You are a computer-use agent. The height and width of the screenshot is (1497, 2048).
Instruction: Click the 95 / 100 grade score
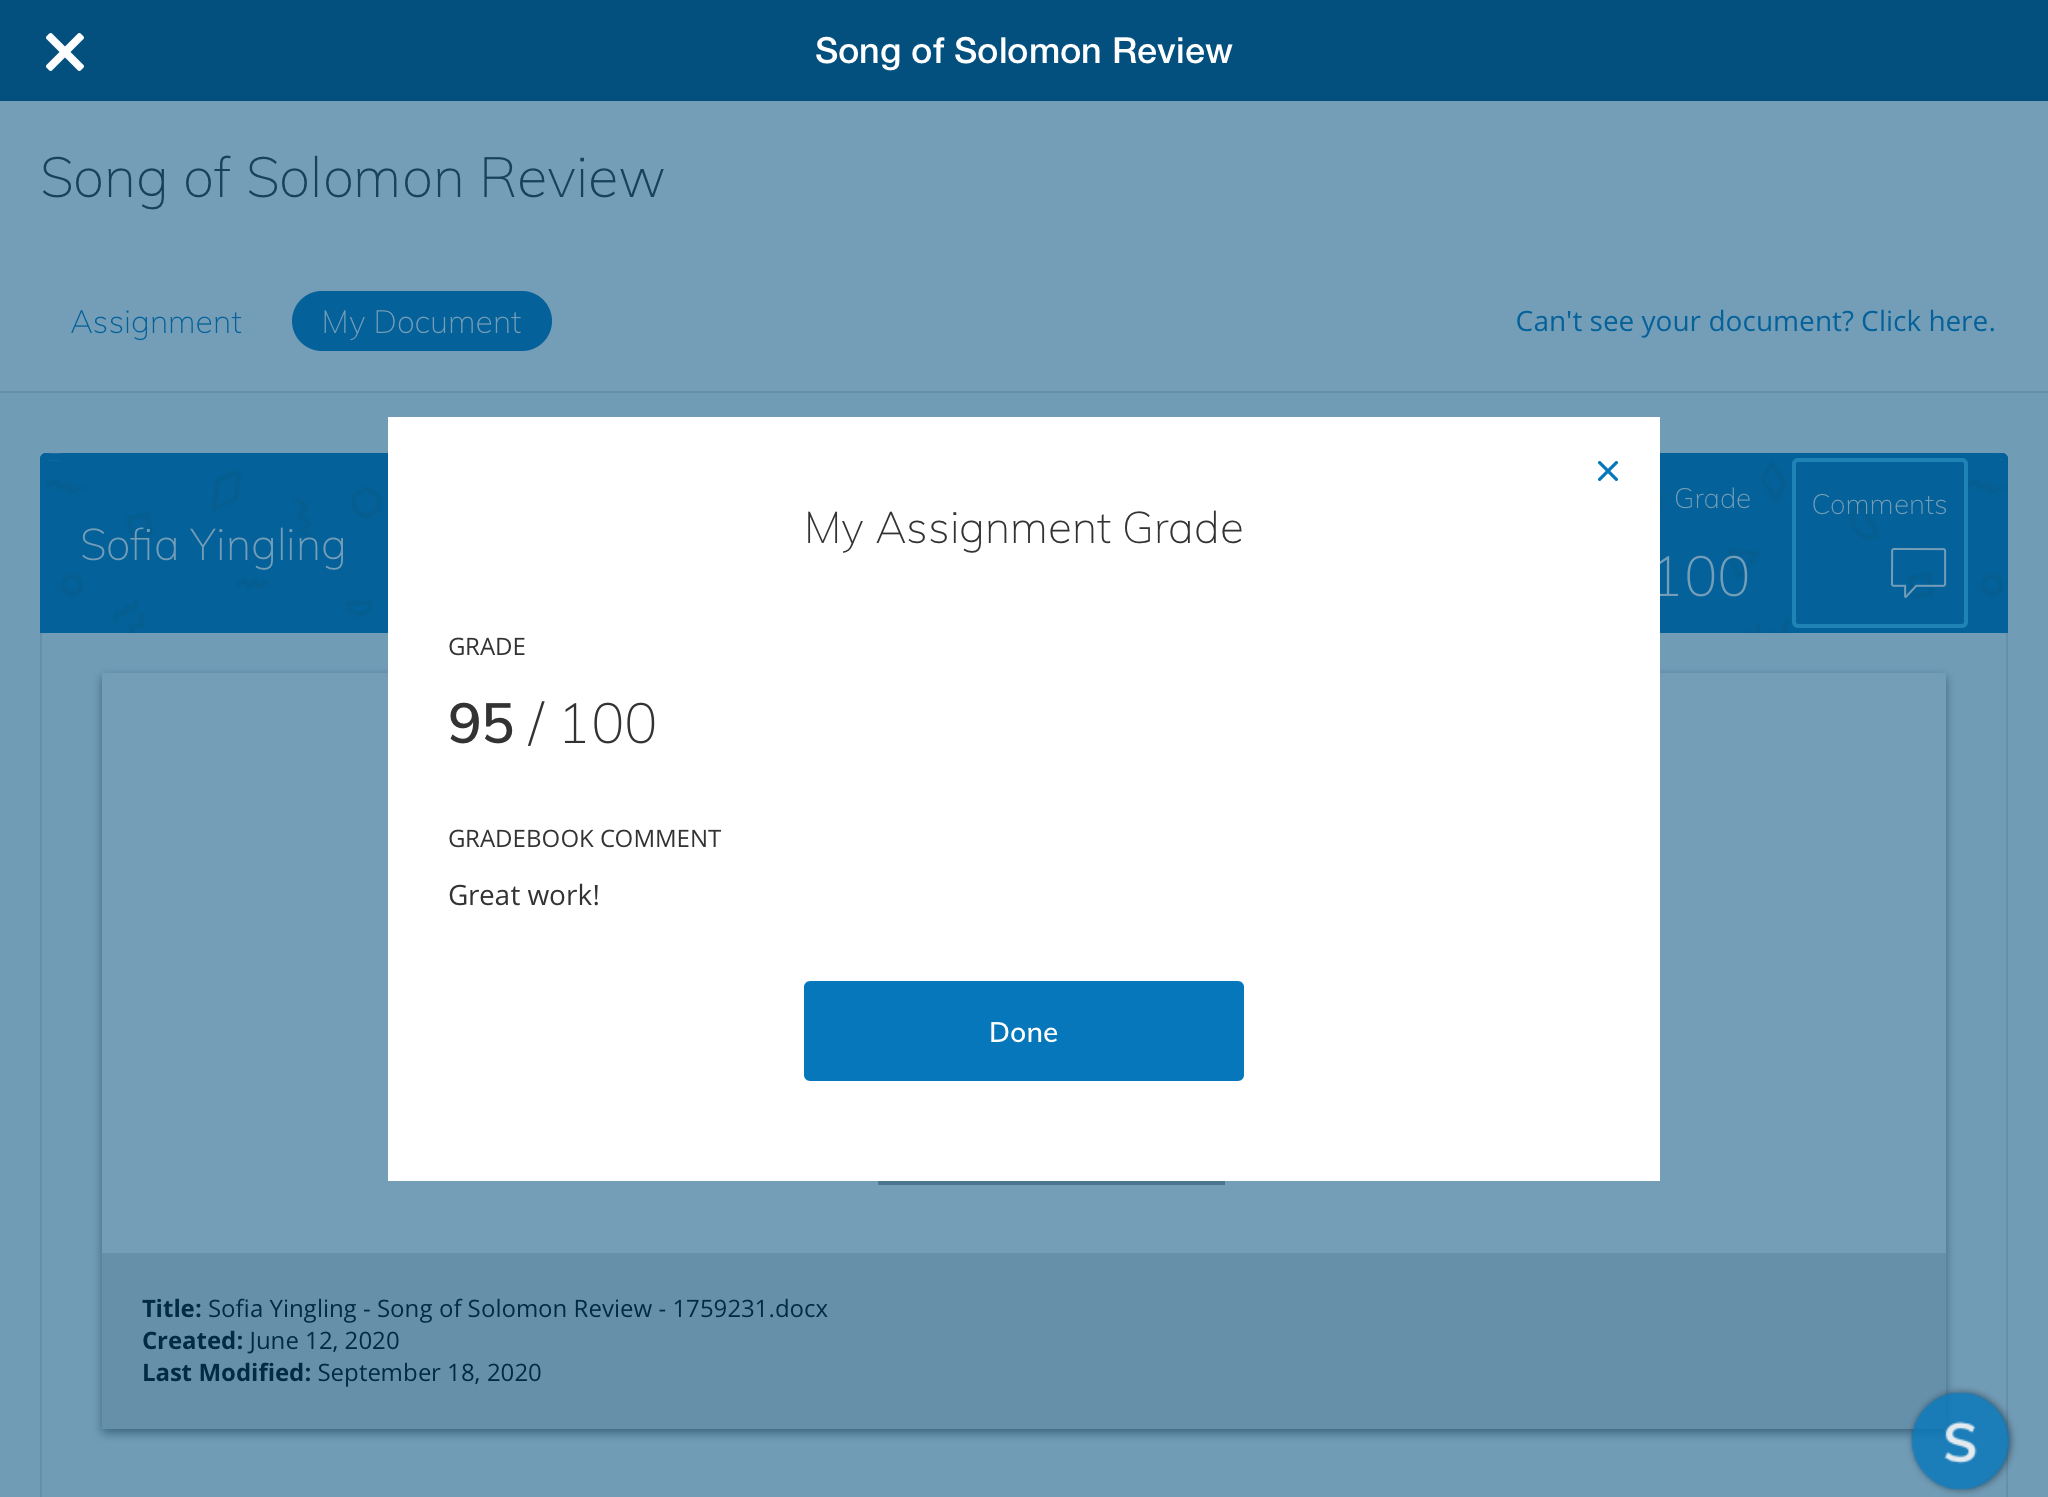click(552, 723)
